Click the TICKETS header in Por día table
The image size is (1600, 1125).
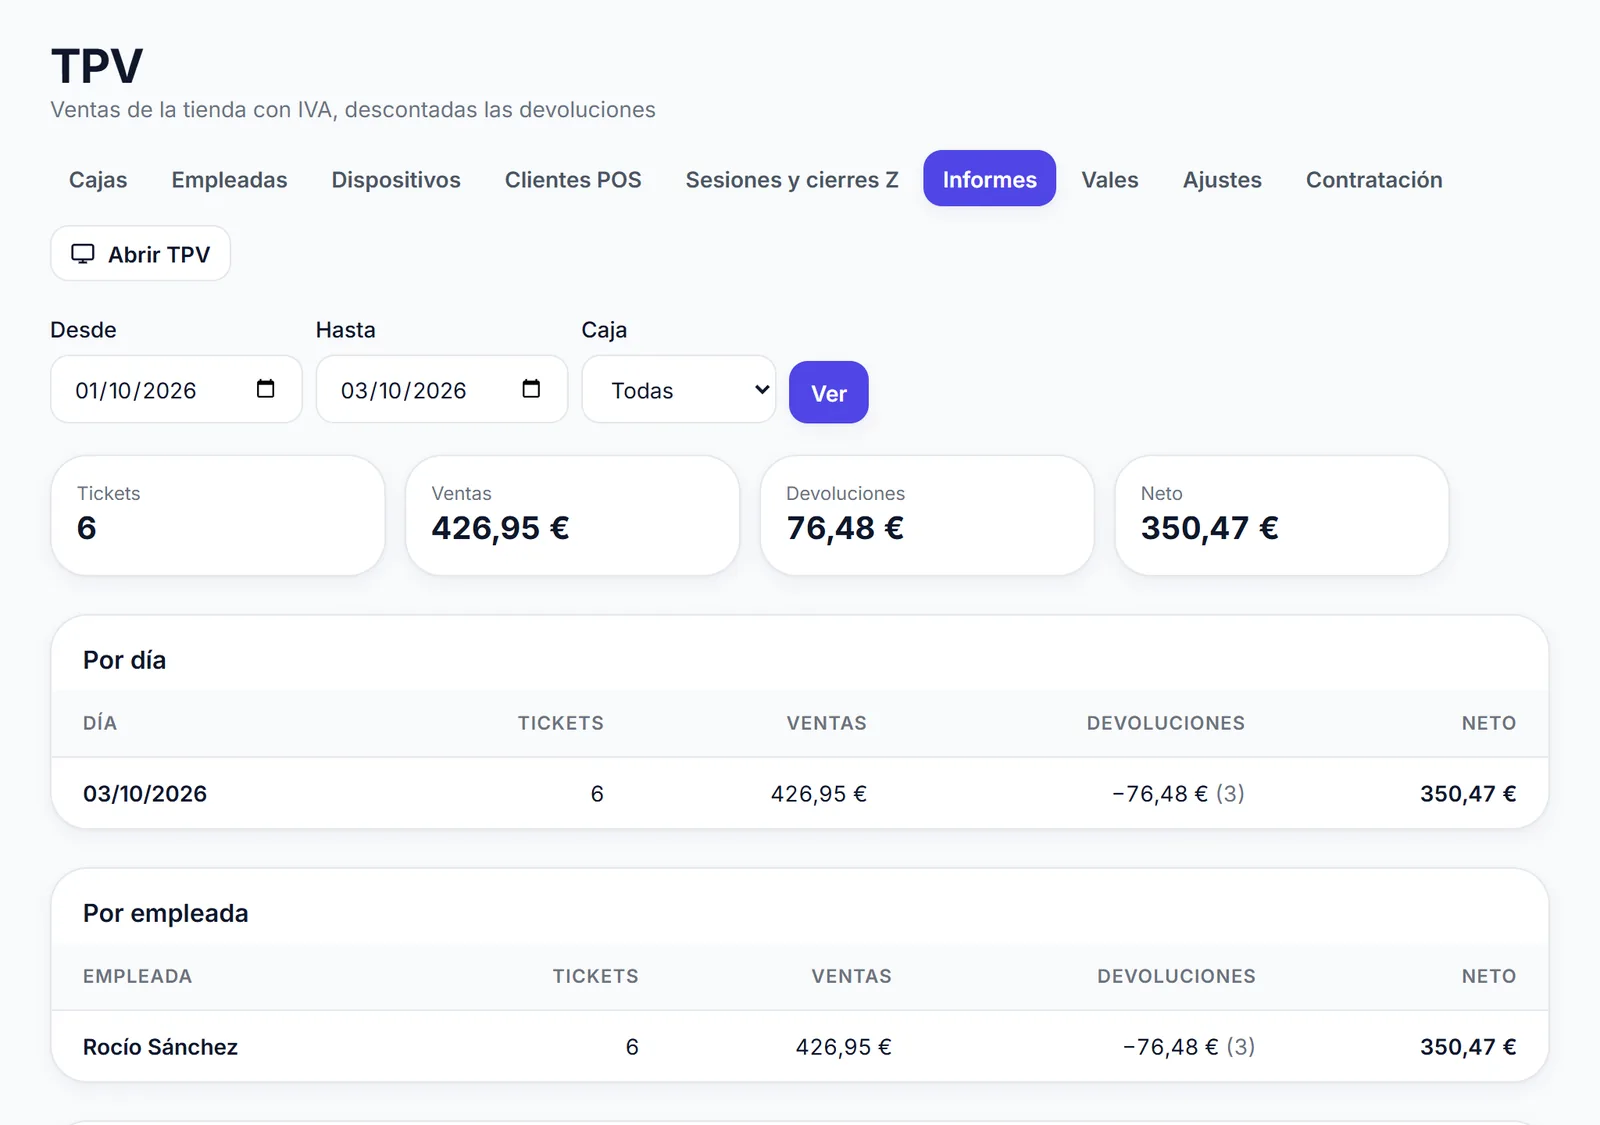coord(561,723)
